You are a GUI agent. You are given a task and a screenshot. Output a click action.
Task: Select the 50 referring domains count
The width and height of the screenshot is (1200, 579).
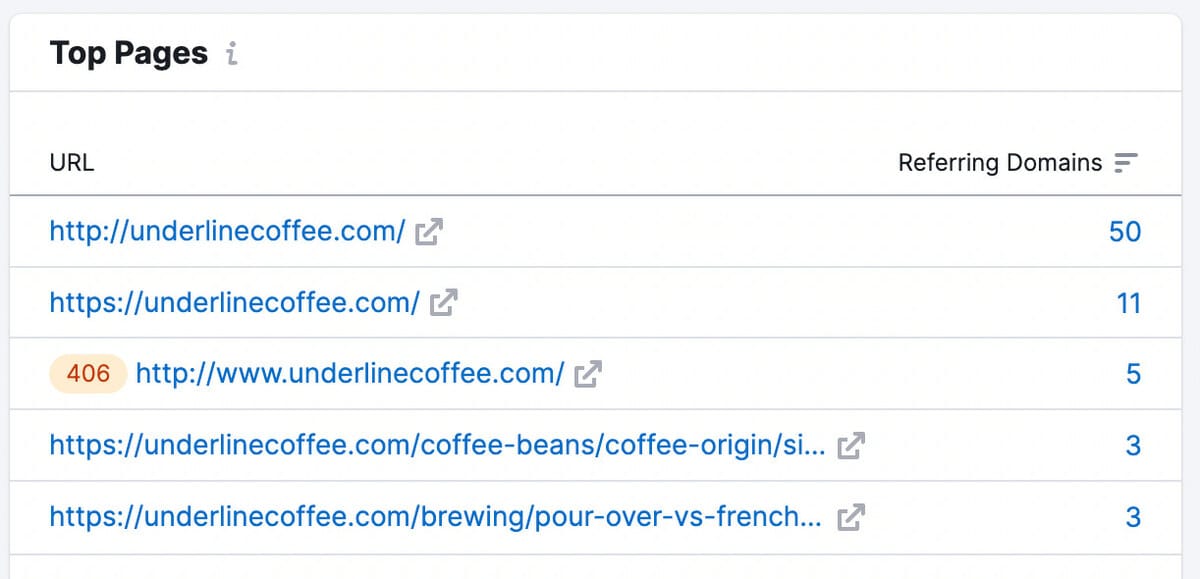coord(1125,232)
